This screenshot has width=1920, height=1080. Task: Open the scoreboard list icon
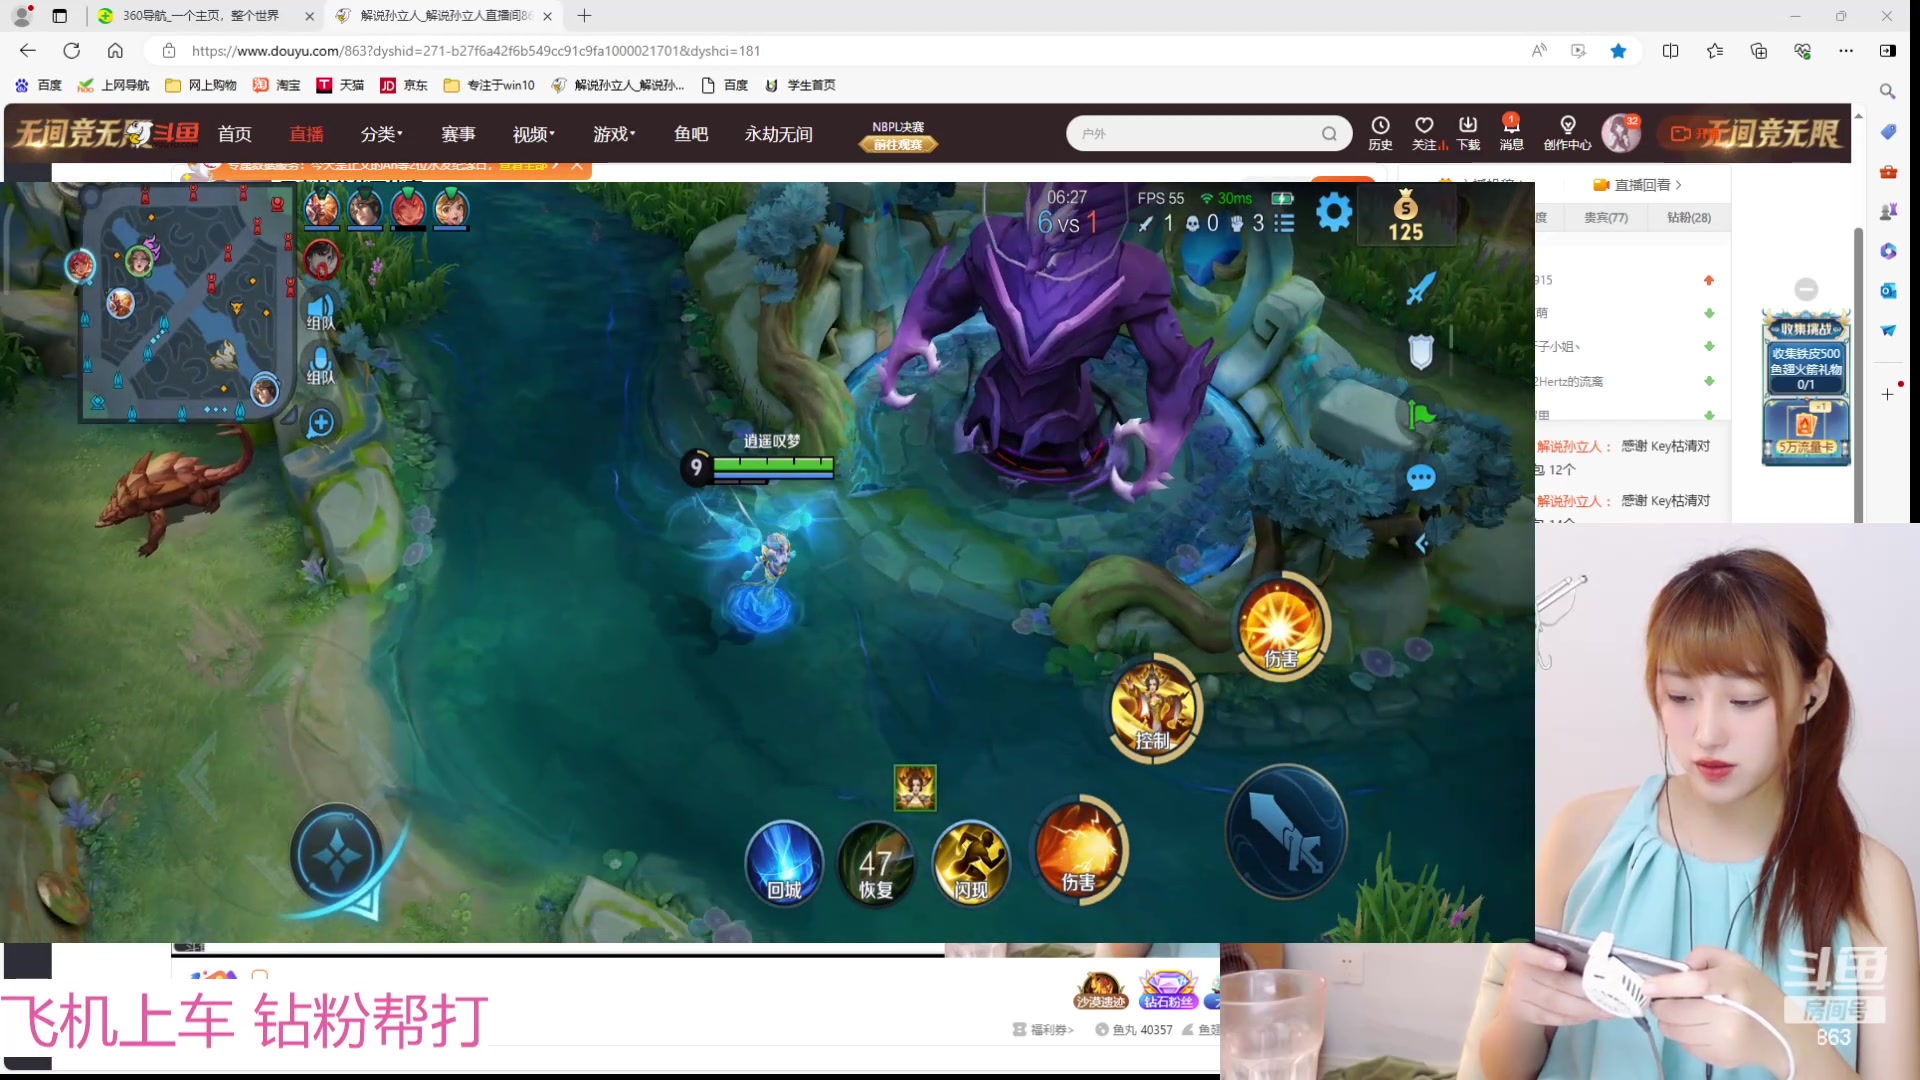[x=1285, y=223]
